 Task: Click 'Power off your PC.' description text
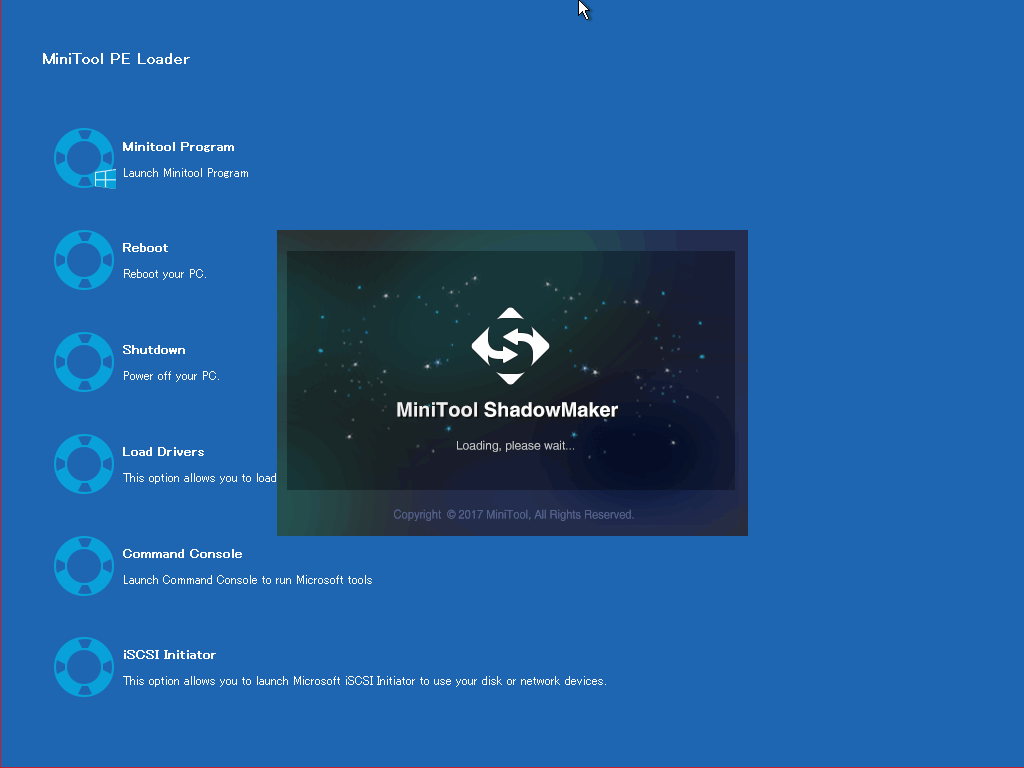pos(171,376)
